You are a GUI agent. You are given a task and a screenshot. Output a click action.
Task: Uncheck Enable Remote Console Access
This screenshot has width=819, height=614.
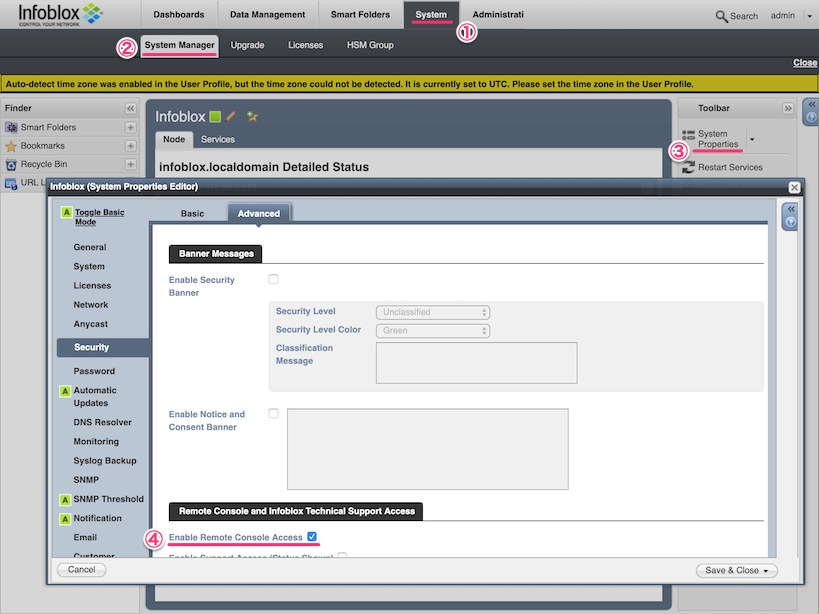[x=312, y=536]
